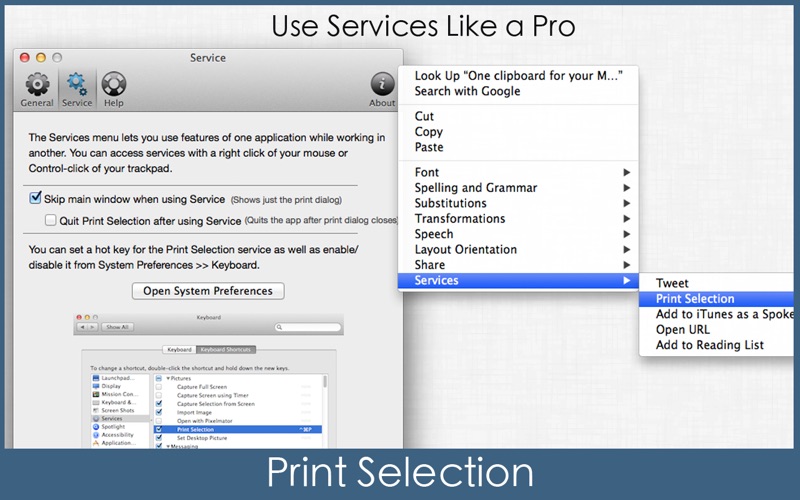Click the Launchpad icon in the sidebar list

tap(96, 379)
